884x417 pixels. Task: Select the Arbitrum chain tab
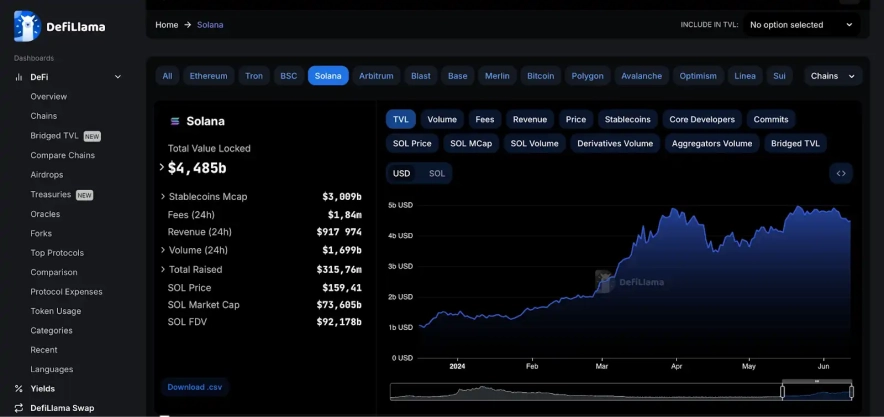click(x=376, y=76)
